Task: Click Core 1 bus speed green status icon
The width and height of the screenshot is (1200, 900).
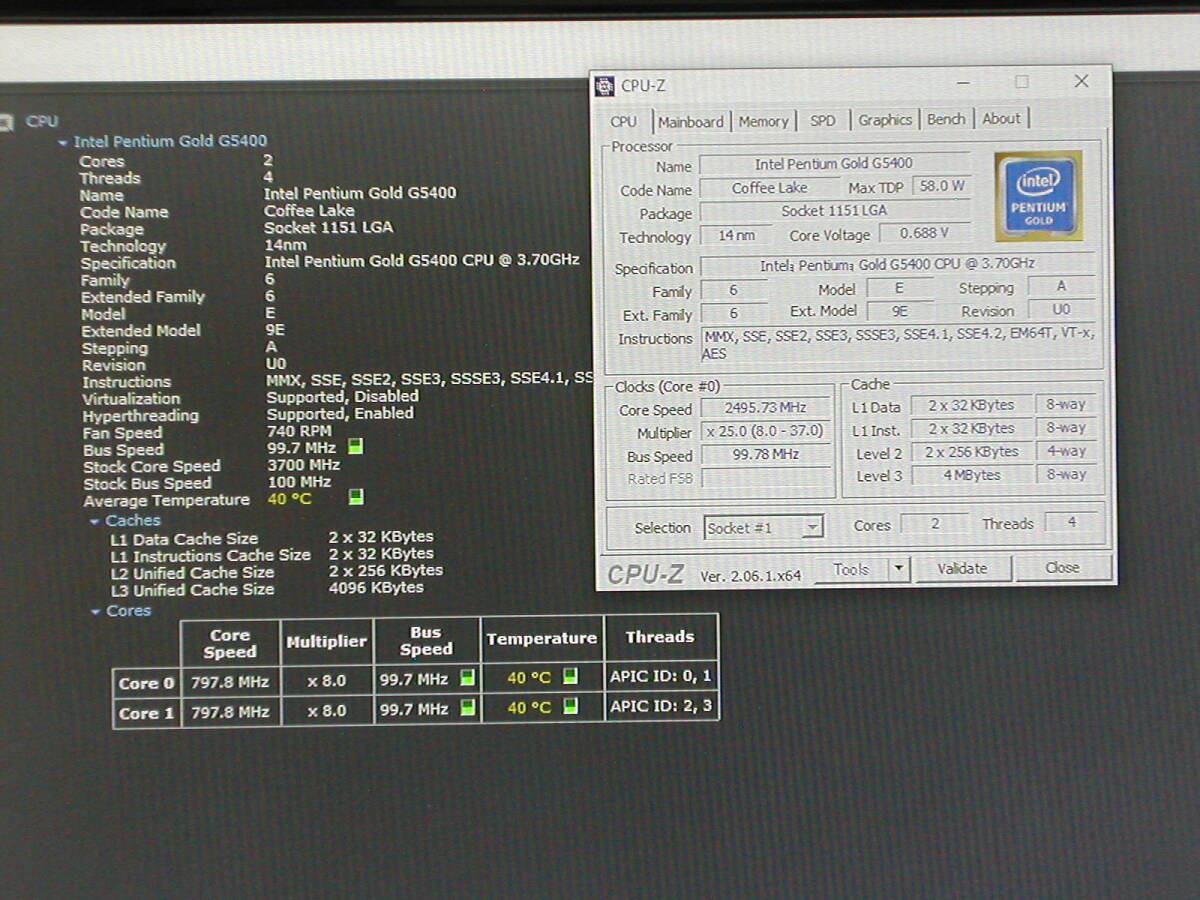Action: pos(467,708)
